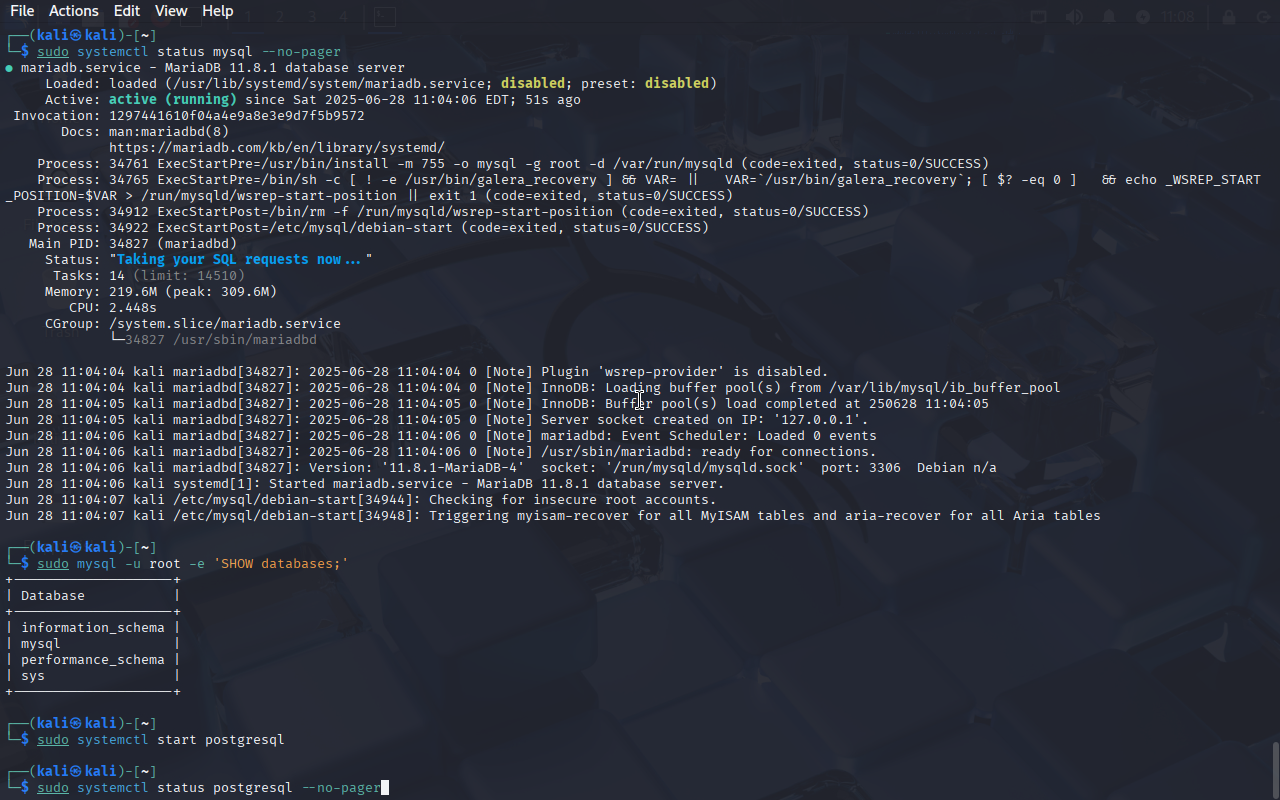Viewport: 1280px width, 800px height.
Task: Switch to workspace 4 in panel
Action: (343, 17)
